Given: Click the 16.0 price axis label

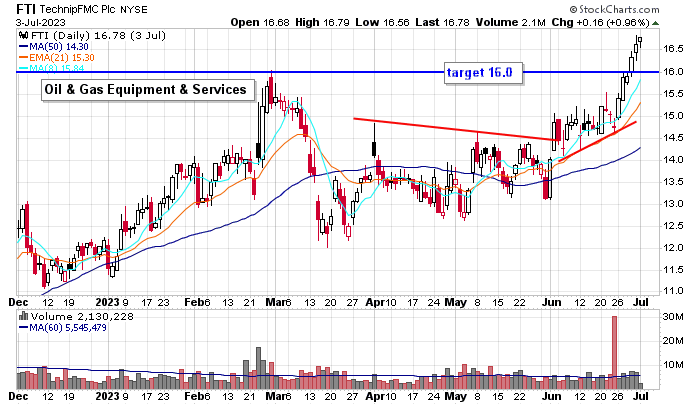Looking at the screenshot, I should point(673,71).
